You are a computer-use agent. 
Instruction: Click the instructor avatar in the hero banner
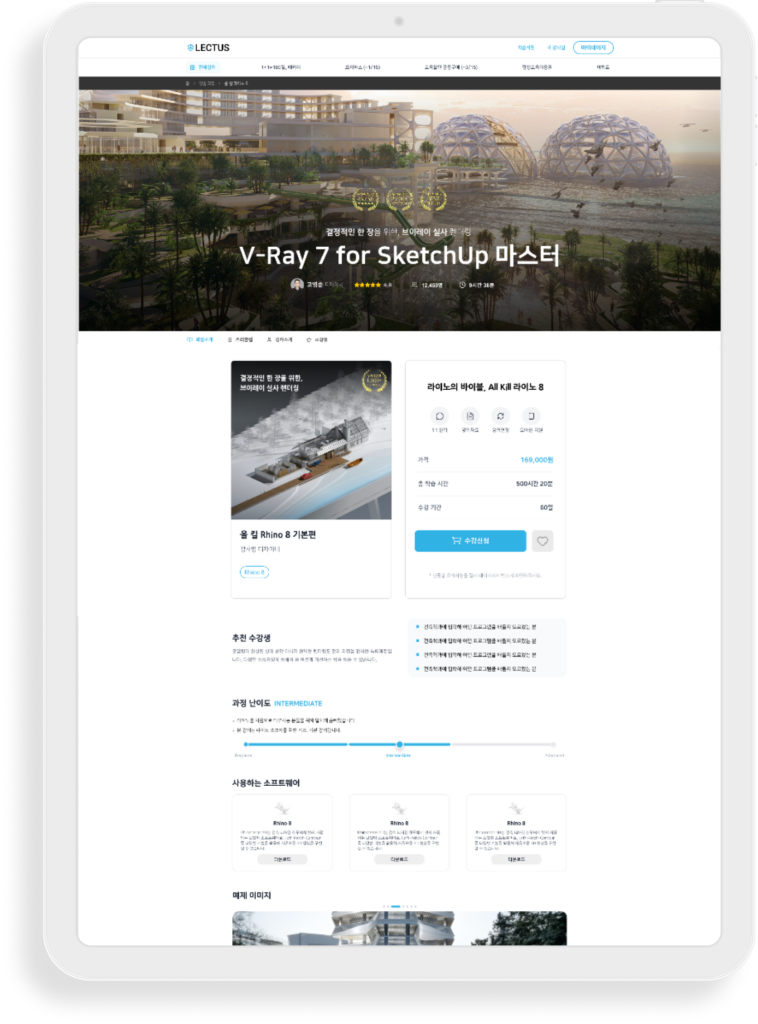(x=297, y=284)
